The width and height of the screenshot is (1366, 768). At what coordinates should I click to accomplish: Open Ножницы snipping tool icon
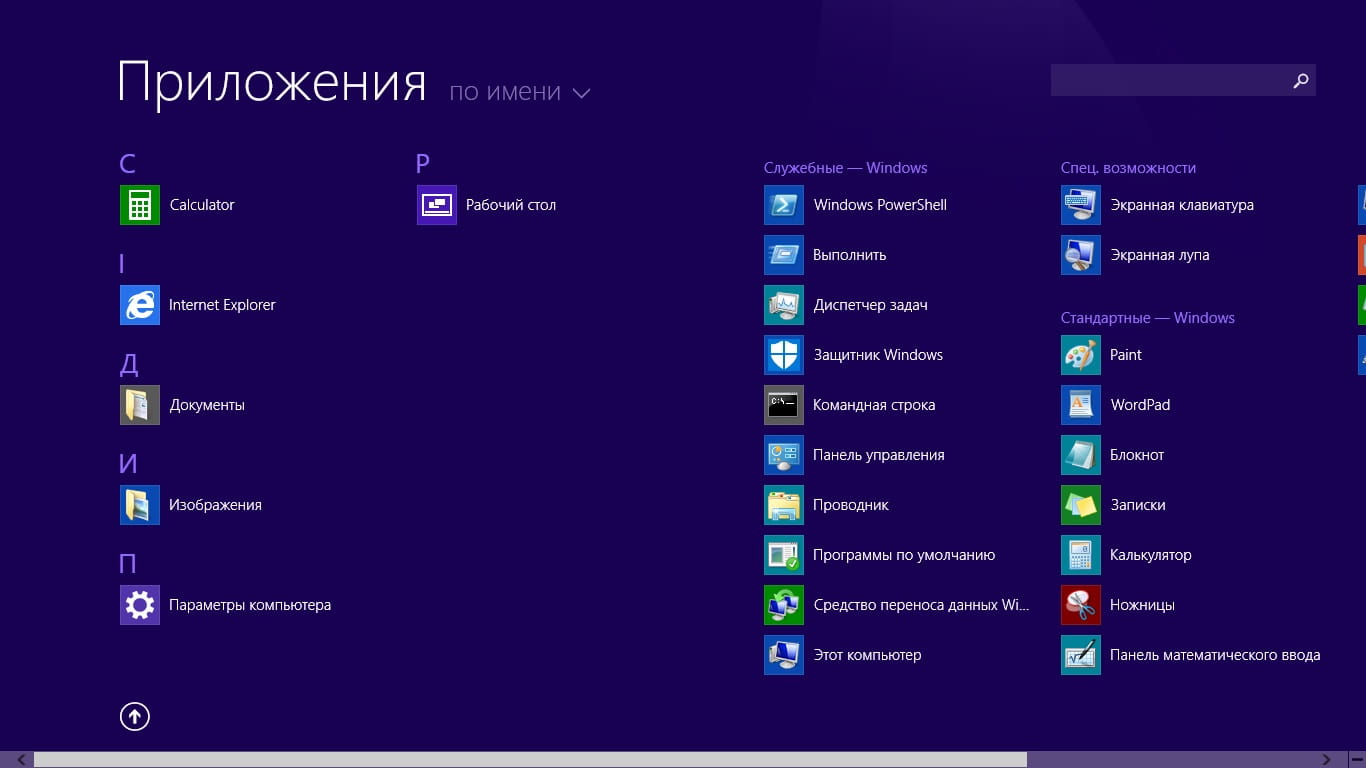[x=1081, y=605]
